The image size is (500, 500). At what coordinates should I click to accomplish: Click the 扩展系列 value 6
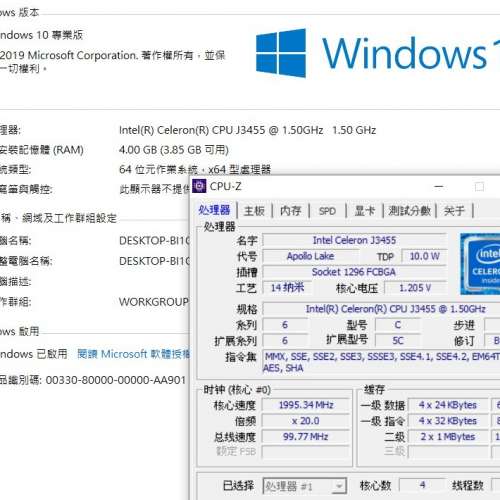pyautogui.click(x=285, y=340)
